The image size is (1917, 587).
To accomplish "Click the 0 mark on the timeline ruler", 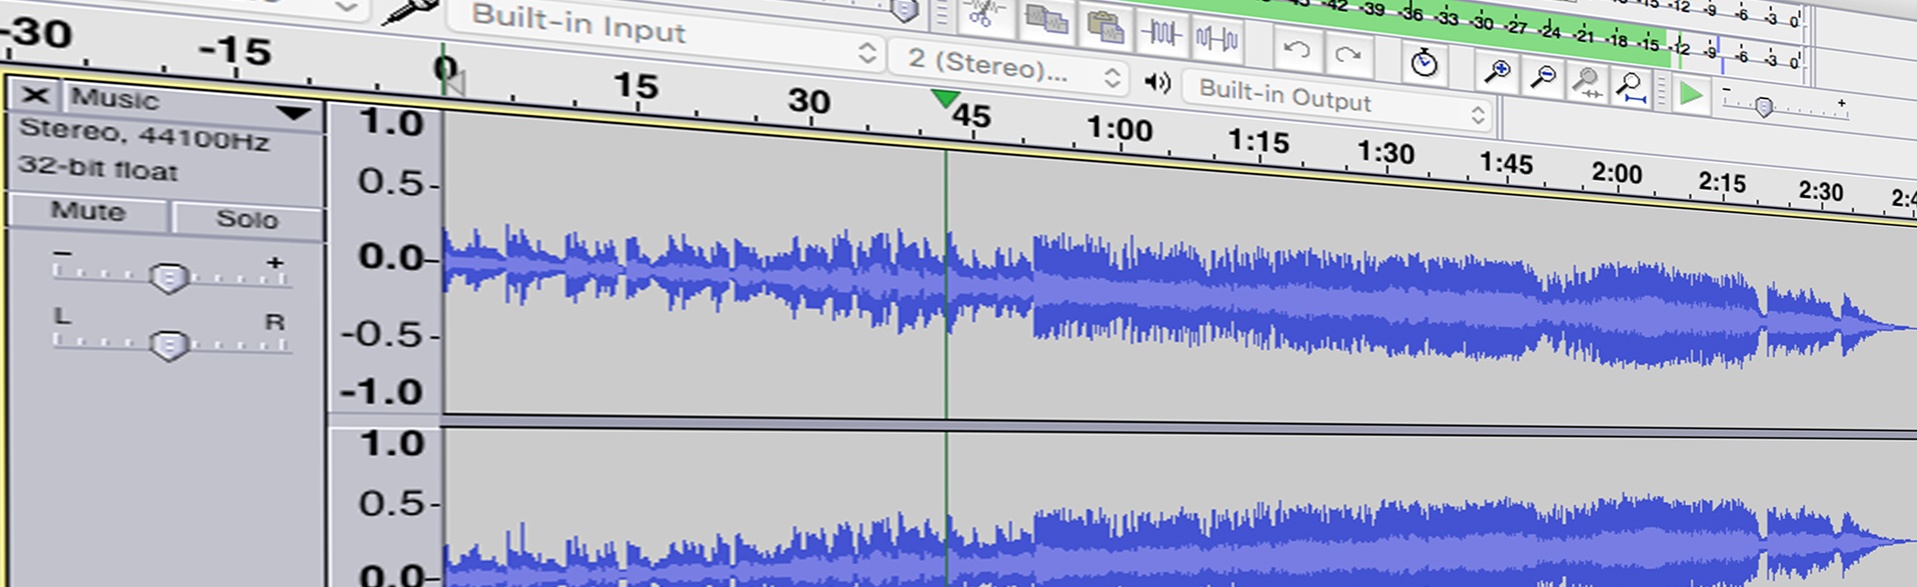I will point(446,69).
